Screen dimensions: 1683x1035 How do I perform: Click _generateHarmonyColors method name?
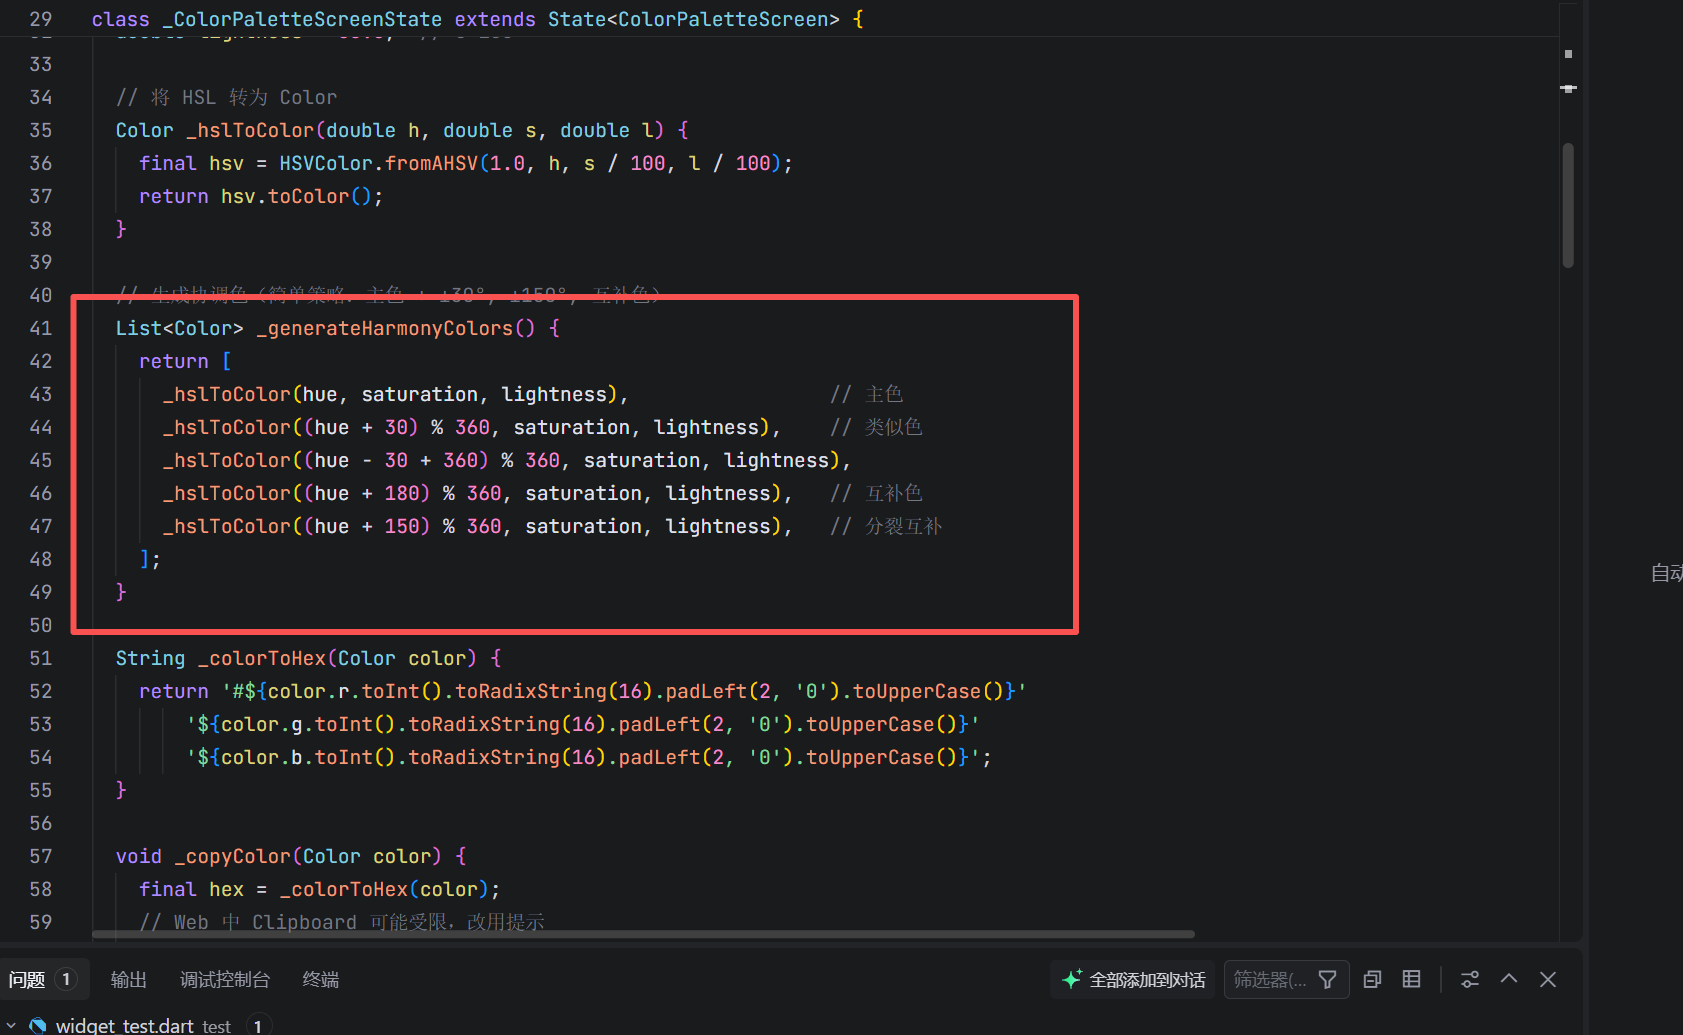coord(385,328)
